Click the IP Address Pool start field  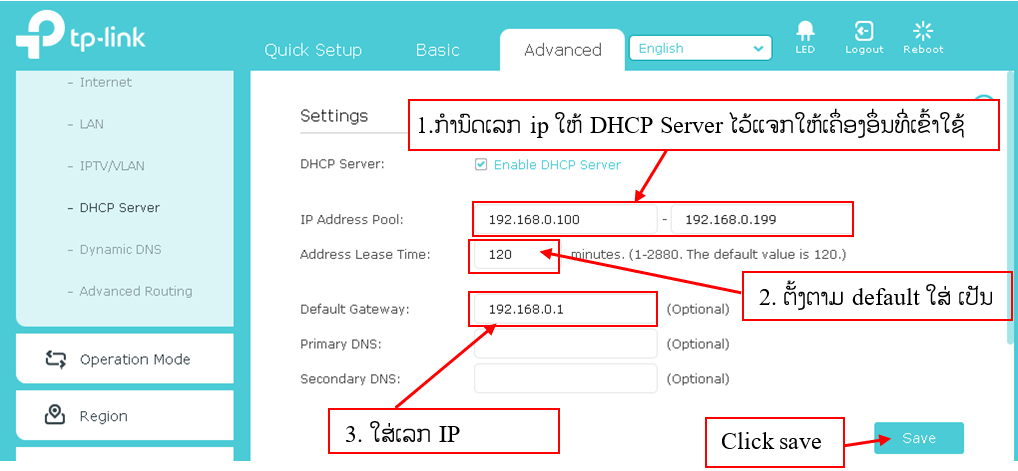click(565, 219)
